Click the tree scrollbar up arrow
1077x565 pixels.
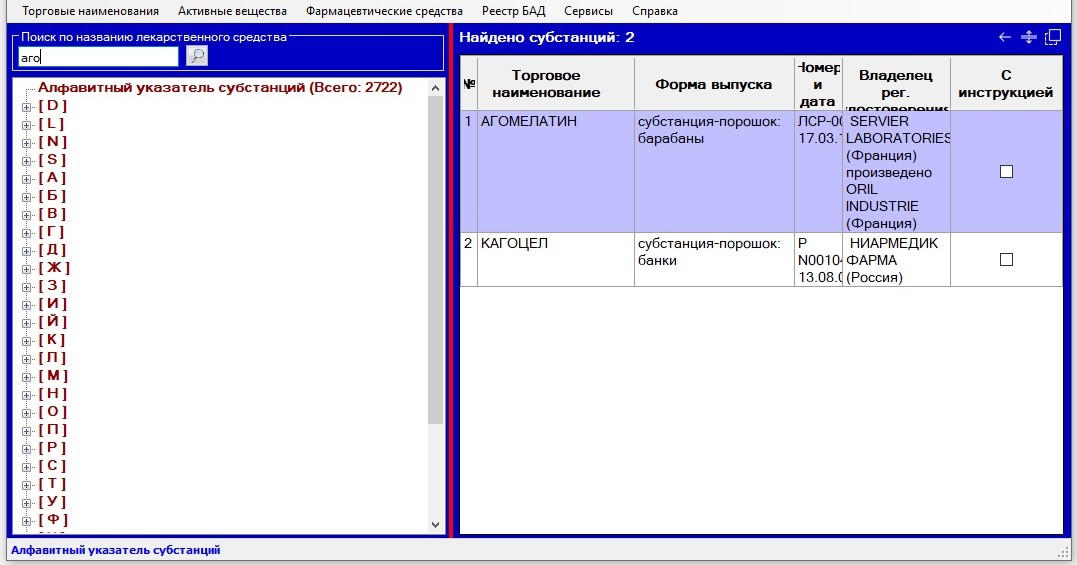click(x=435, y=88)
